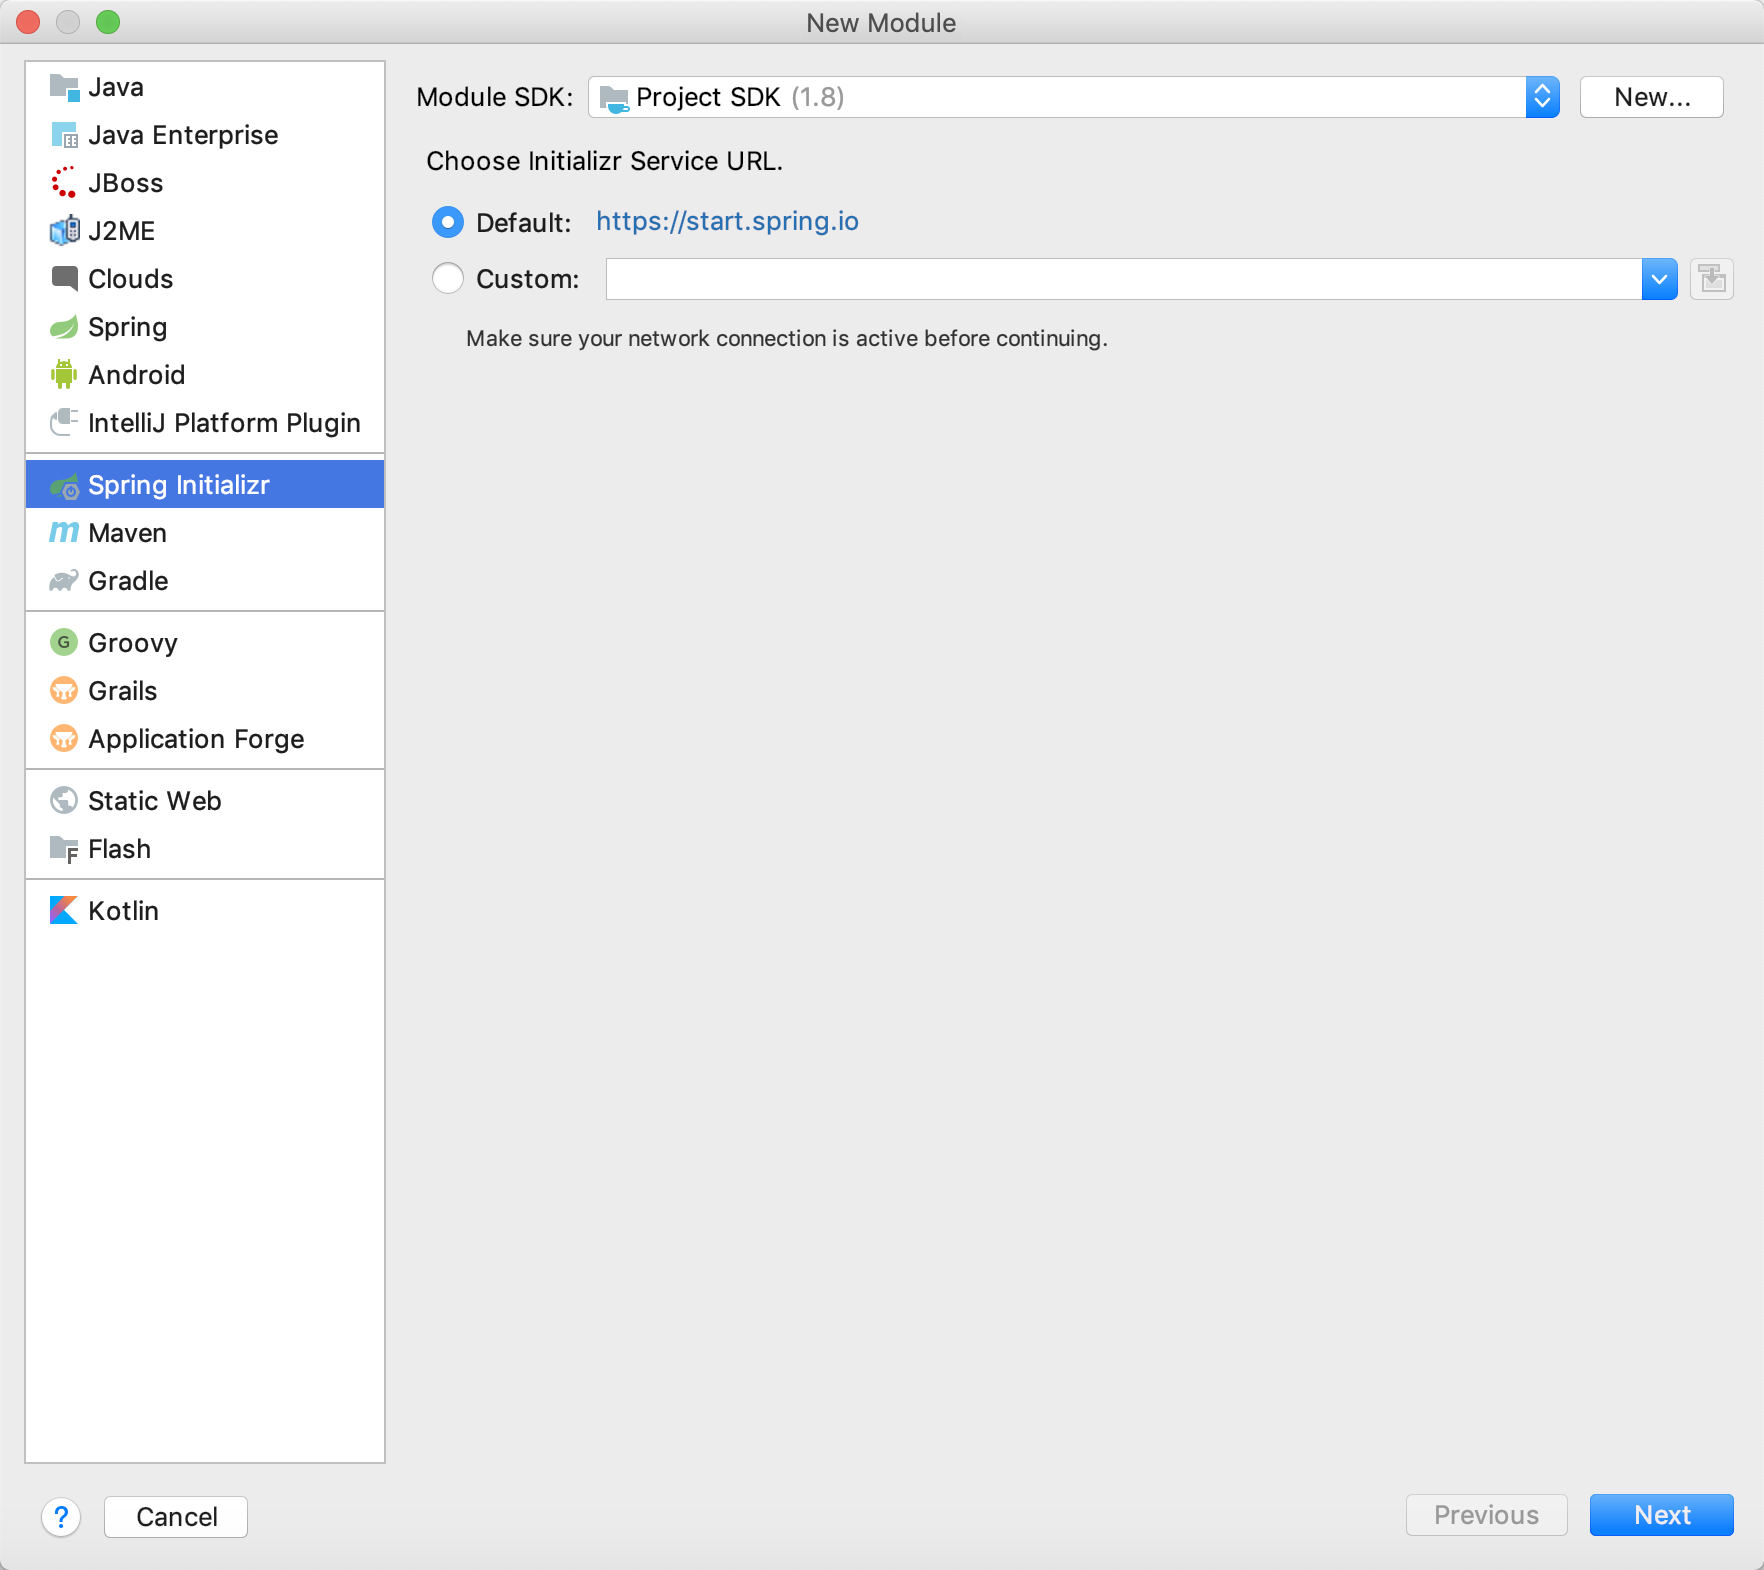Viewport: 1764px width, 1570px height.
Task: Click the JBoss red dots icon
Action: pos(64,183)
